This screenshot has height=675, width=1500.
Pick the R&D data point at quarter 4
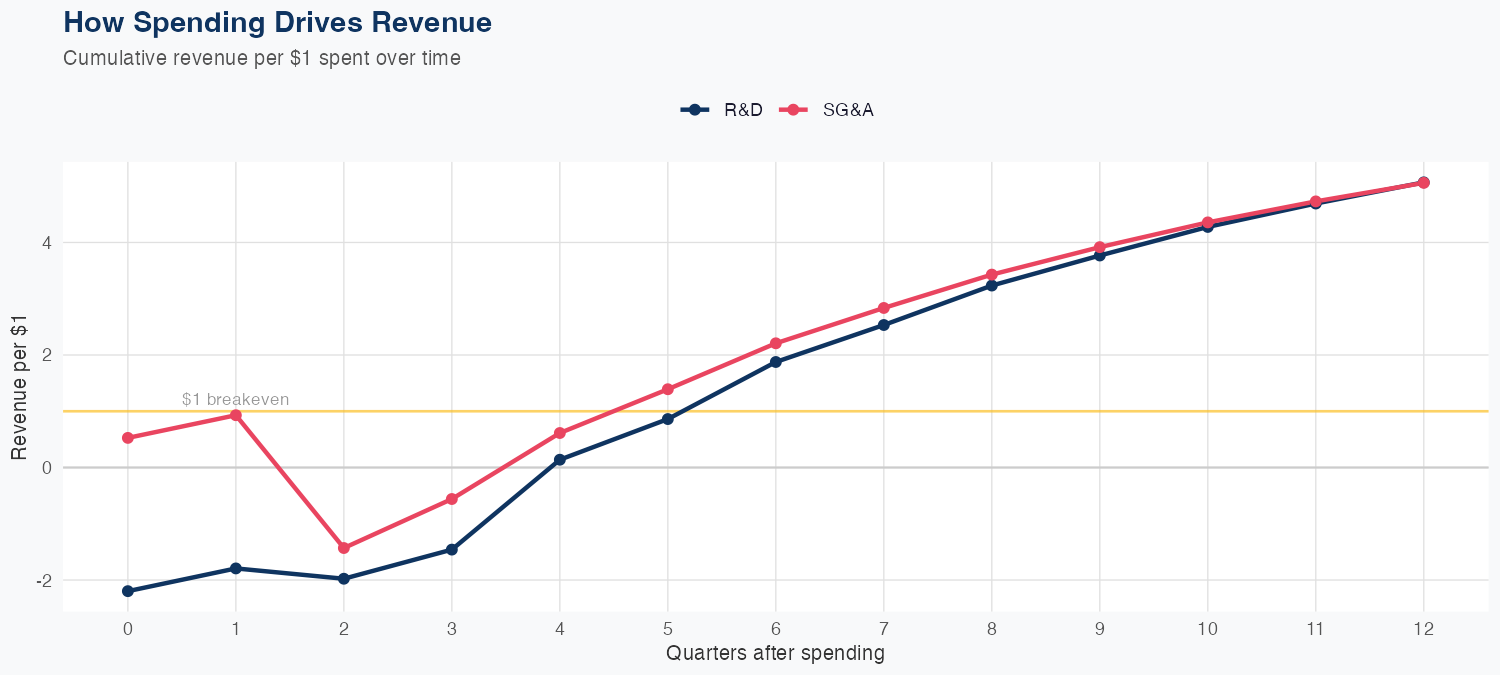pyautogui.click(x=560, y=460)
